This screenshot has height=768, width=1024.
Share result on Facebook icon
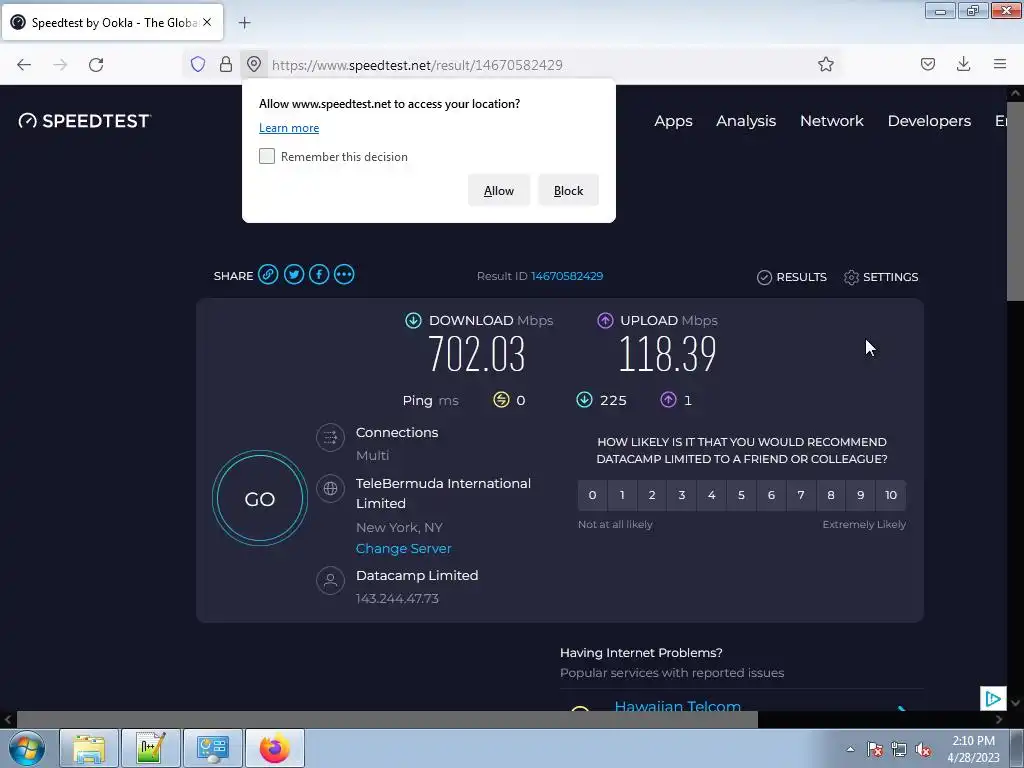(319, 274)
